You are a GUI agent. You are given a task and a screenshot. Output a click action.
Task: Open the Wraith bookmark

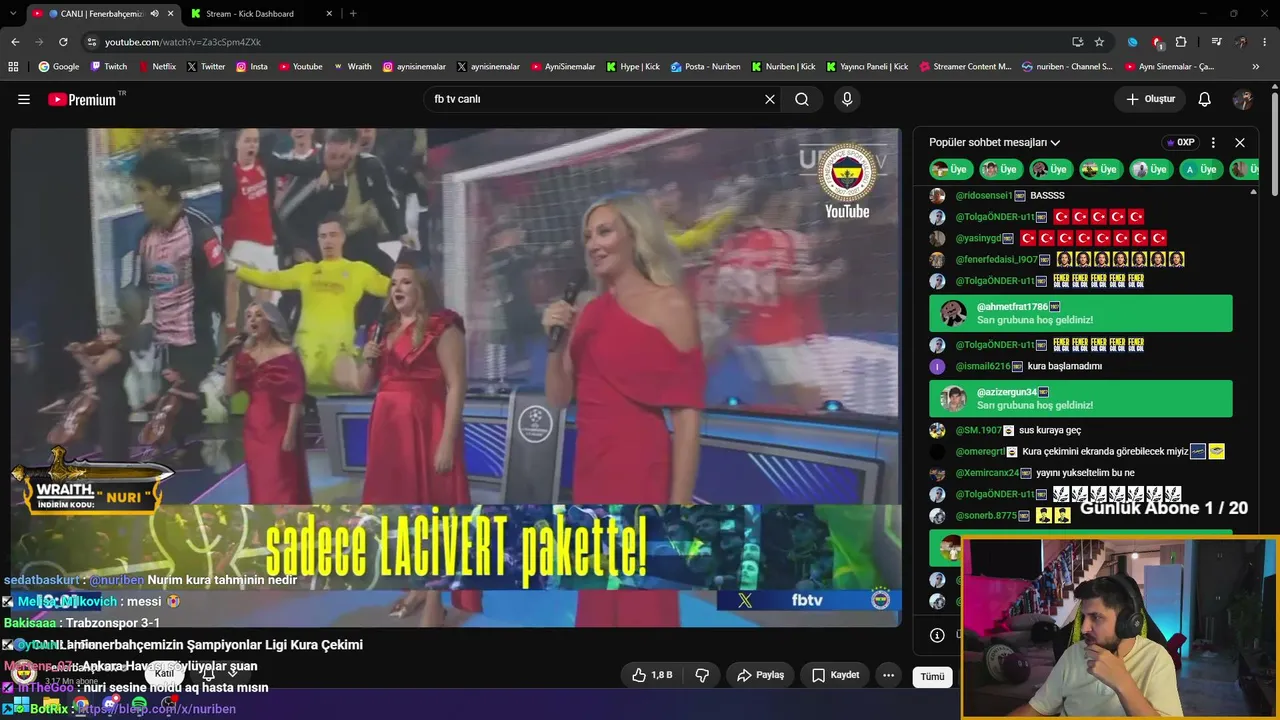(x=352, y=67)
